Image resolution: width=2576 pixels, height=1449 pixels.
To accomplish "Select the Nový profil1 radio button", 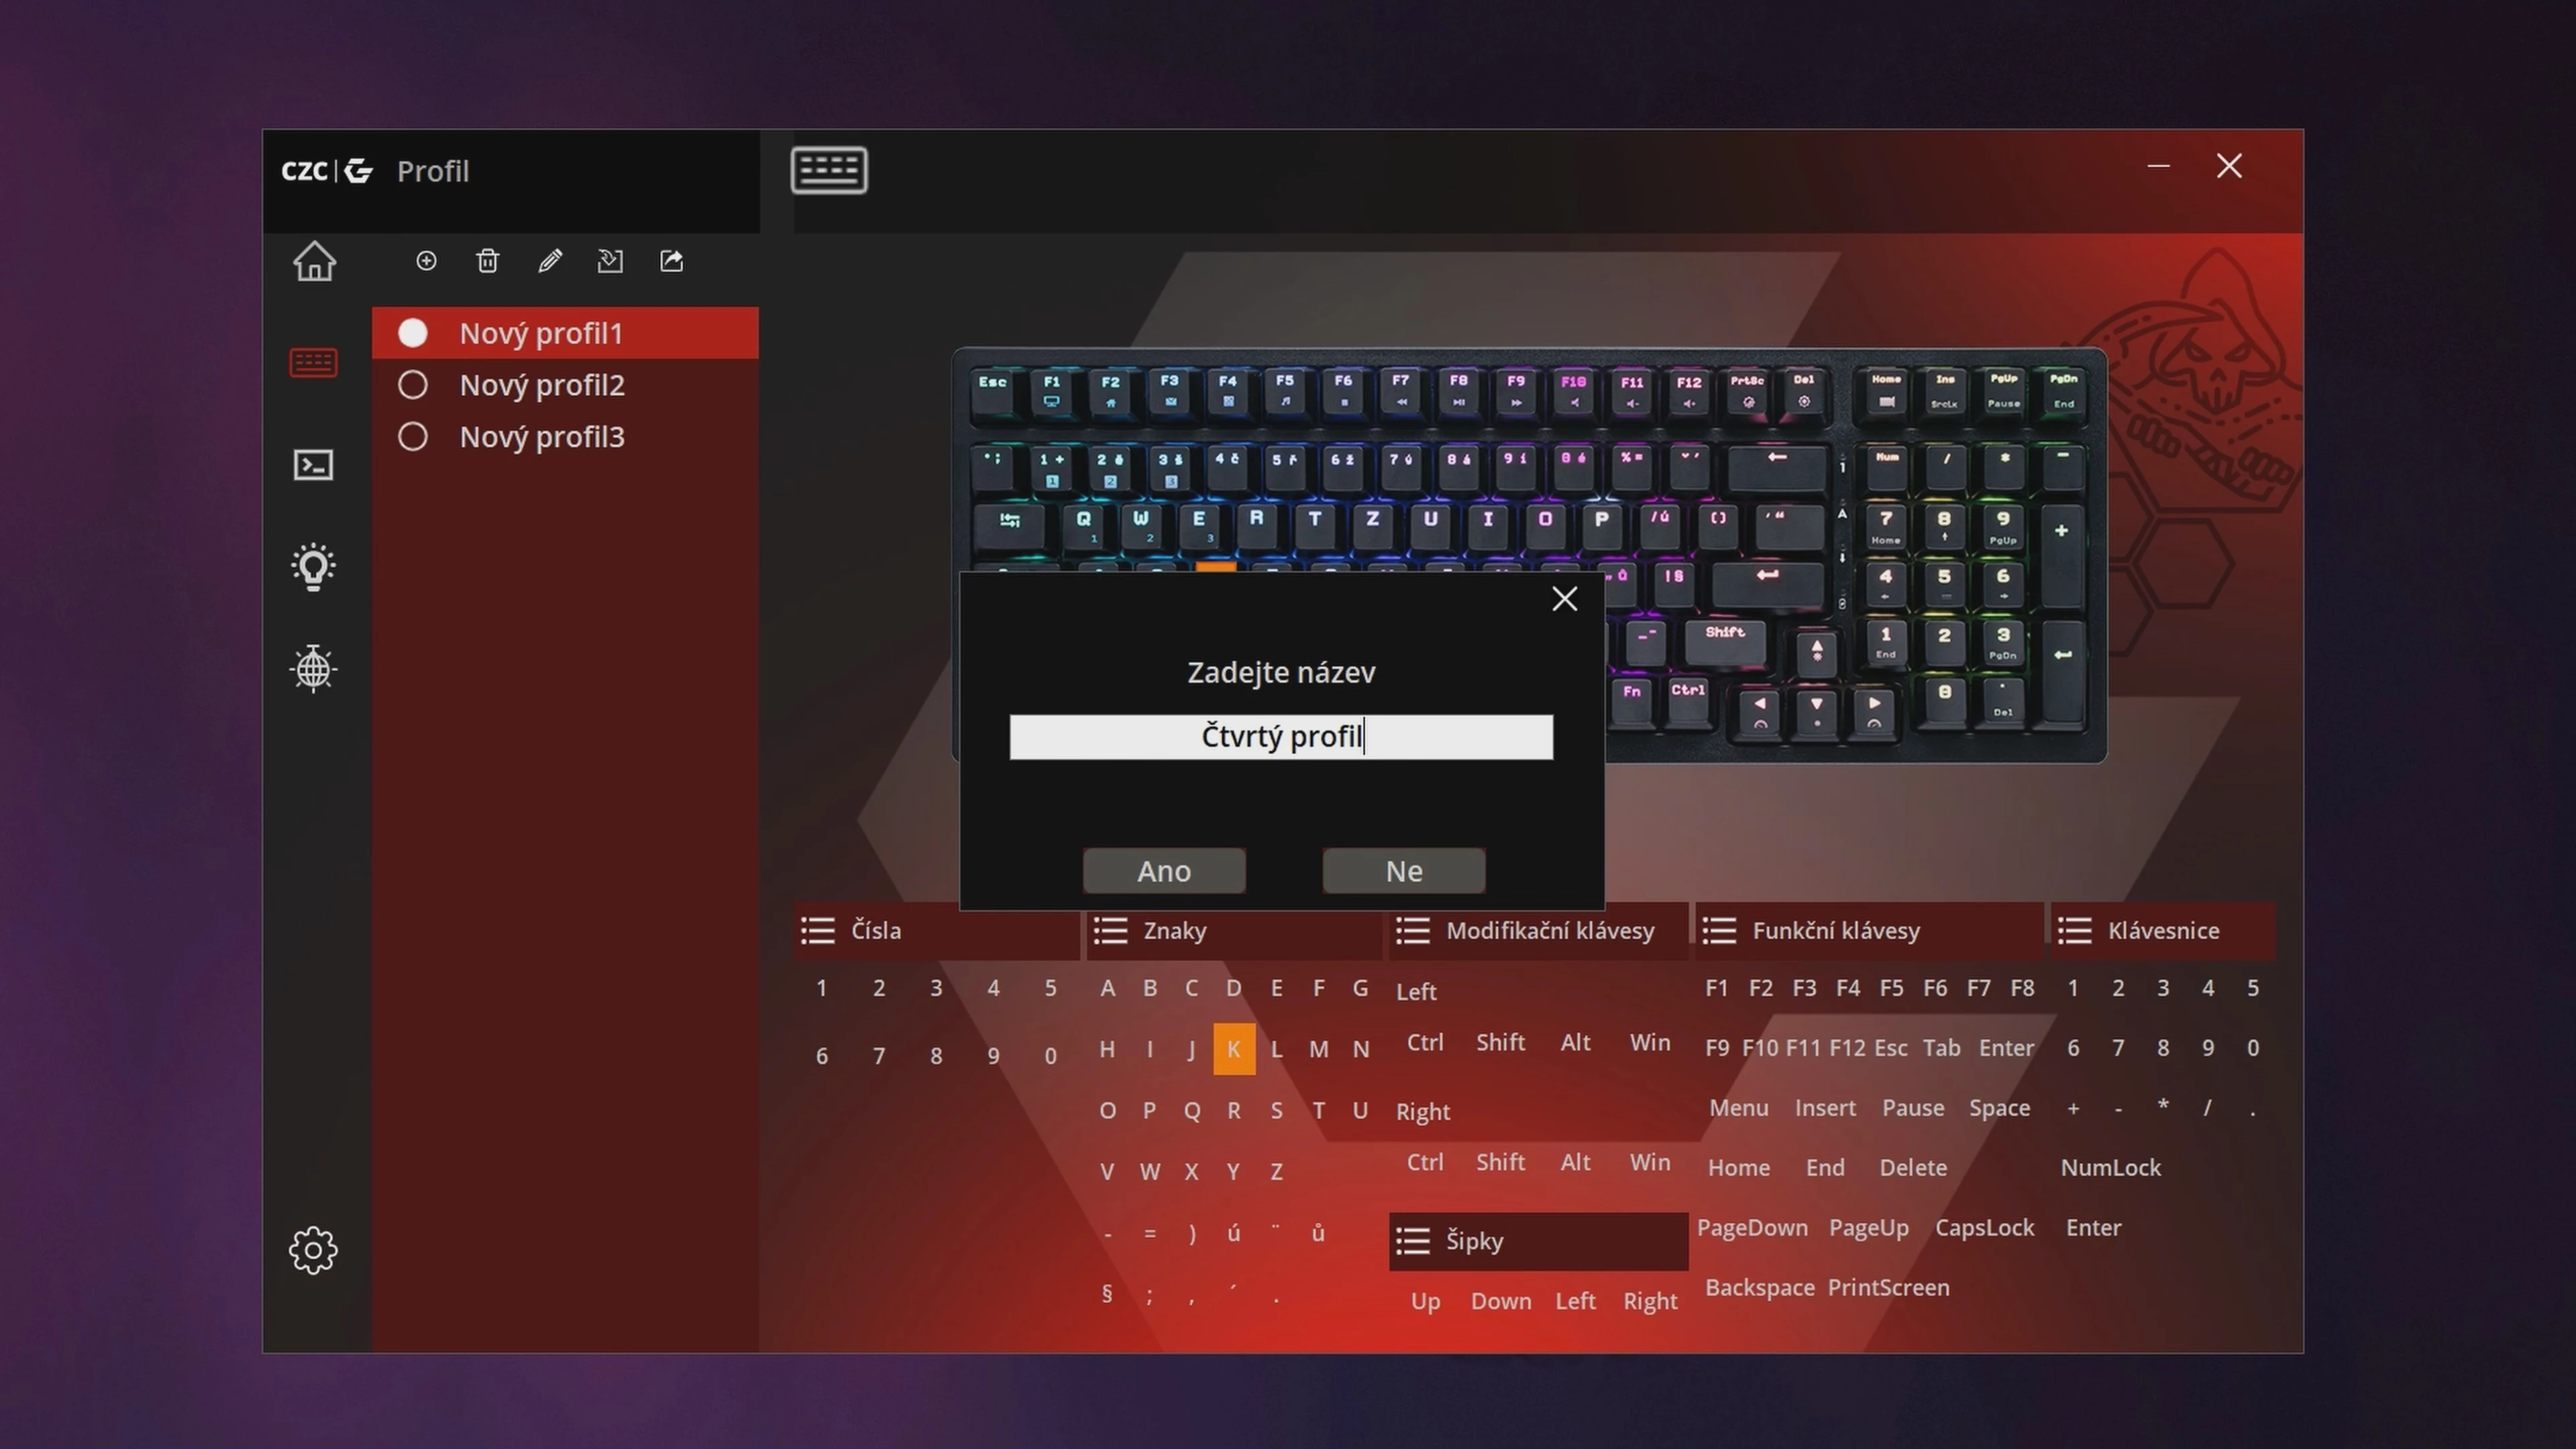I will tap(413, 333).
